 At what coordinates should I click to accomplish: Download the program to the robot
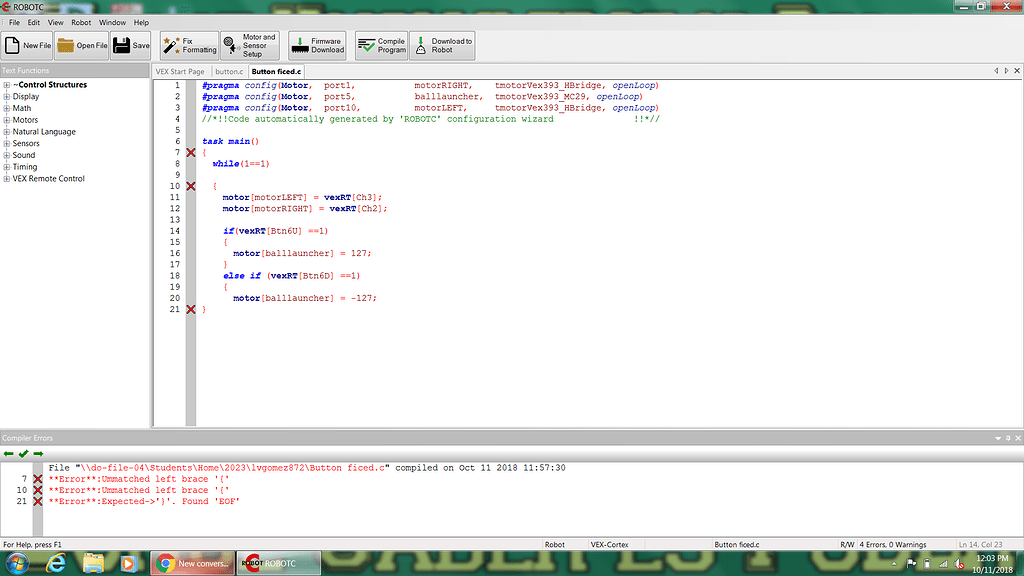coord(441,45)
